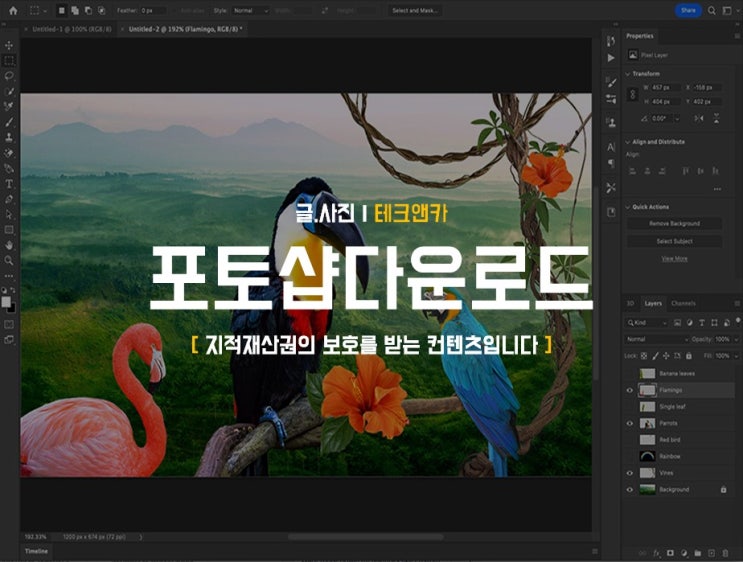The width and height of the screenshot is (743, 562).
Task: Hide the Background layer
Action: pos(630,489)
